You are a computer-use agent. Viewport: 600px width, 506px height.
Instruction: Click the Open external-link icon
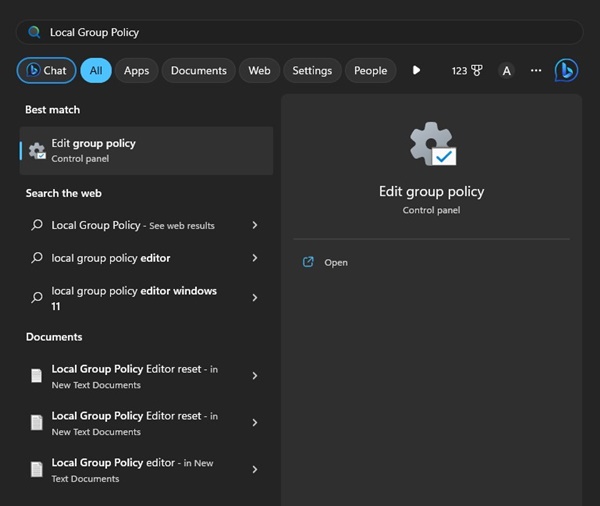click(x=308, y=262)
